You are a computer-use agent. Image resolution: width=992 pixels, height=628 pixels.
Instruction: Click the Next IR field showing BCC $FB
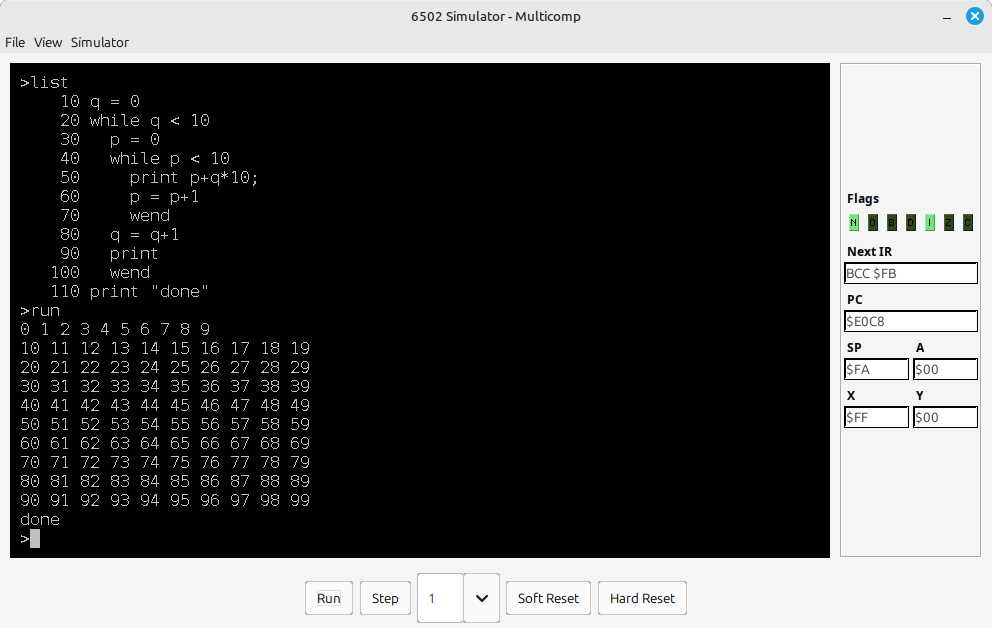coord(911,273)
